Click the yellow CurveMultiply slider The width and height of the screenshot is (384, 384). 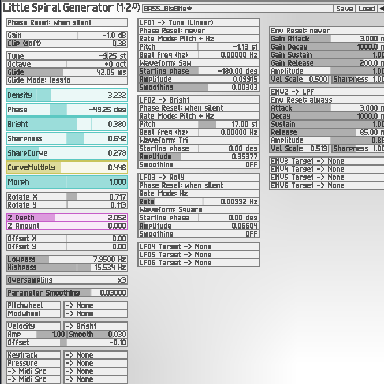click(x=67, y=167)
